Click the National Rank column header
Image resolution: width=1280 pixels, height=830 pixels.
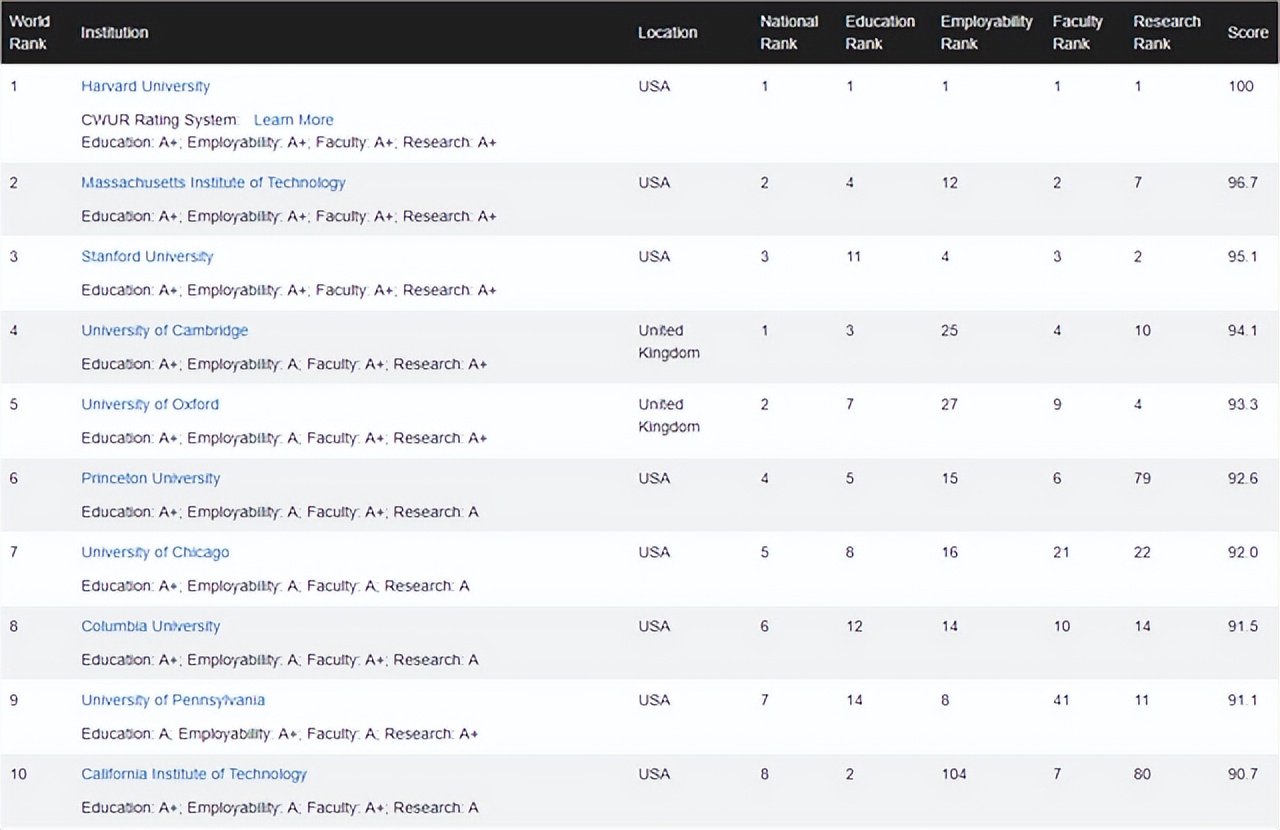click(788, 33)
